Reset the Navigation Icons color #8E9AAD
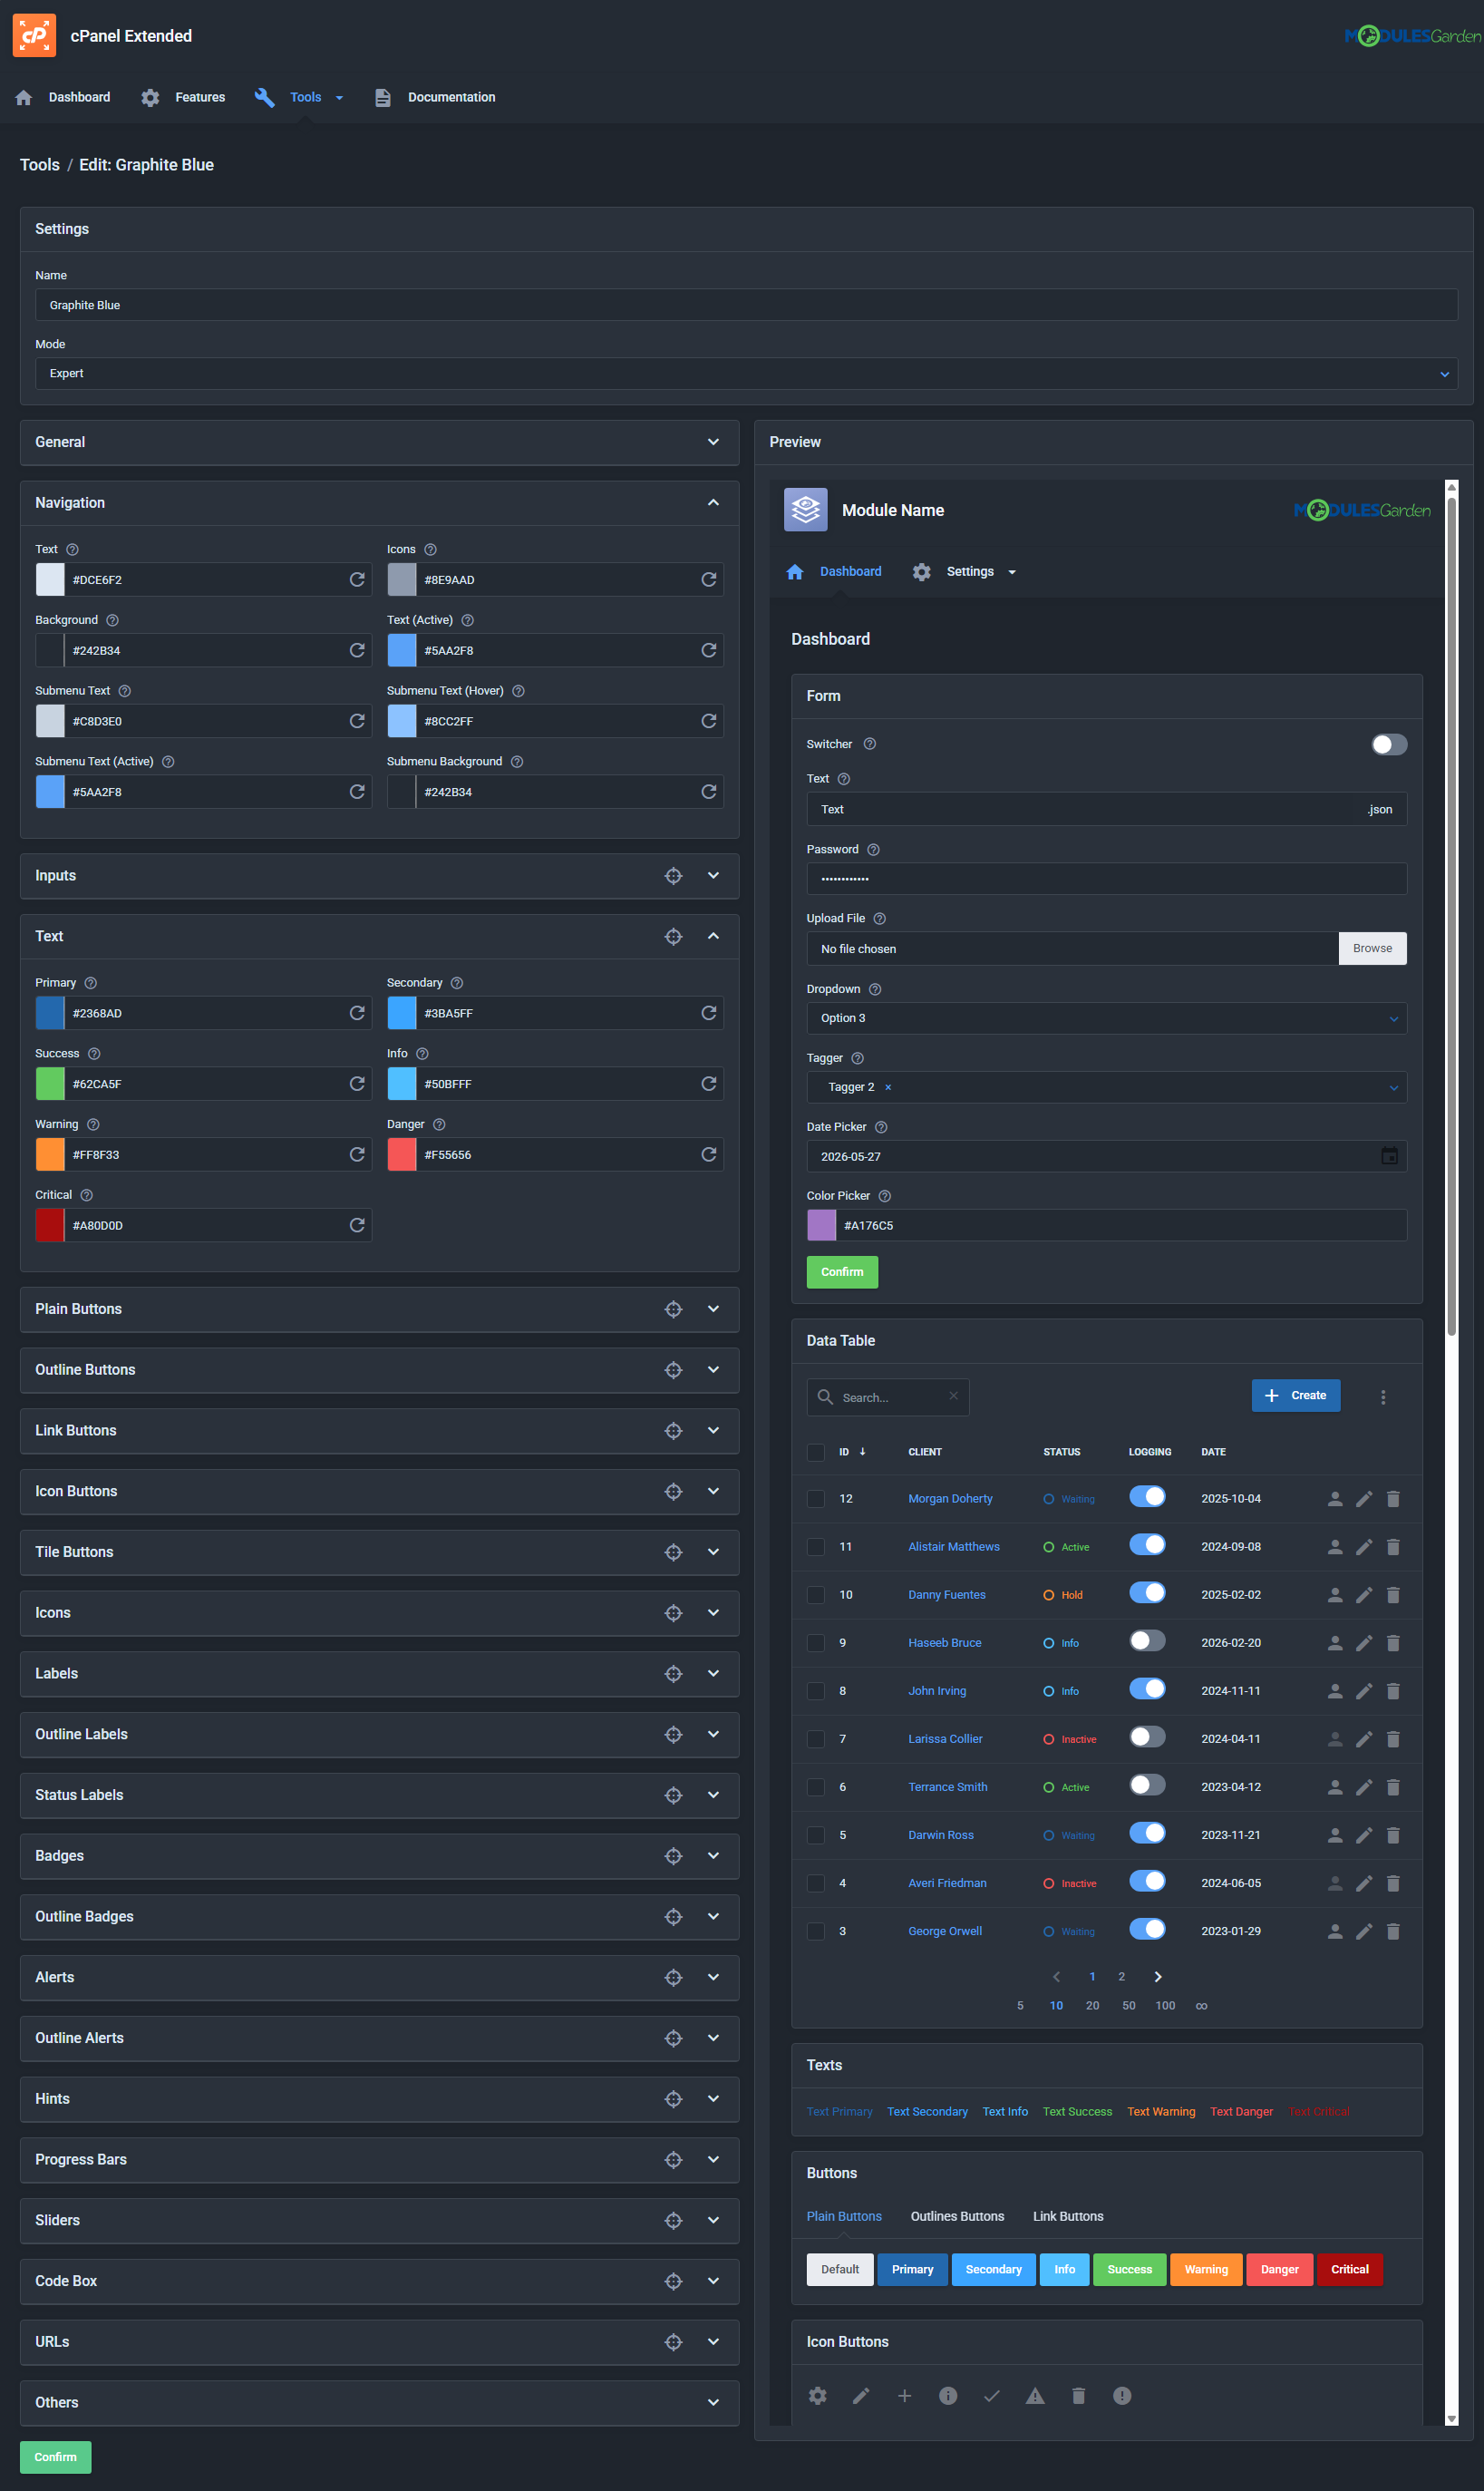Screen dimensions: 1484x2491 coord(709,580)
